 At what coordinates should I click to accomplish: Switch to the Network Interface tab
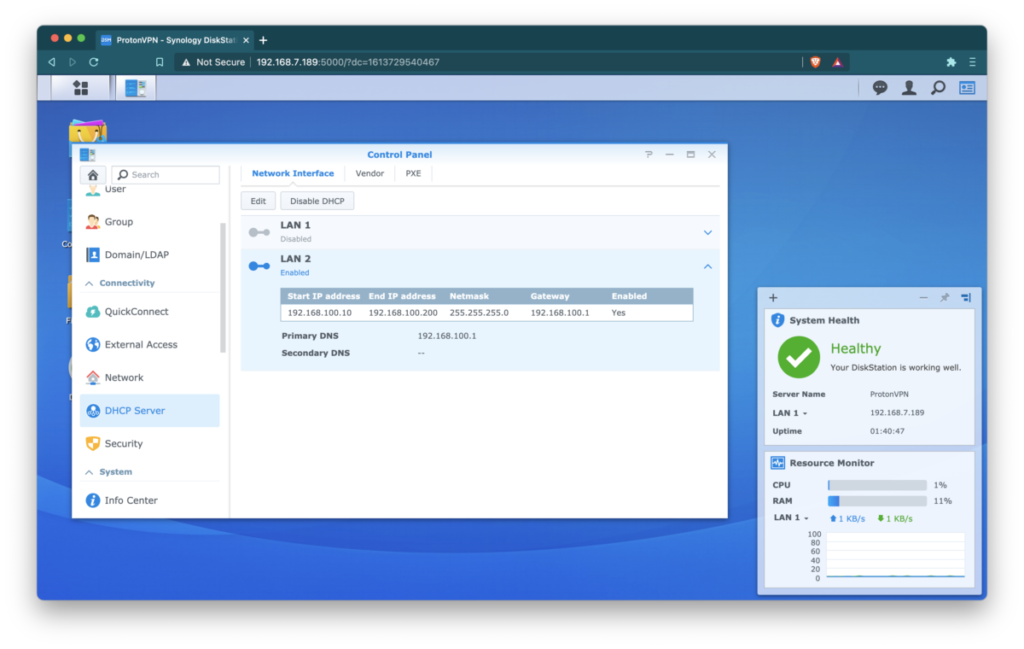coord(293,174)
